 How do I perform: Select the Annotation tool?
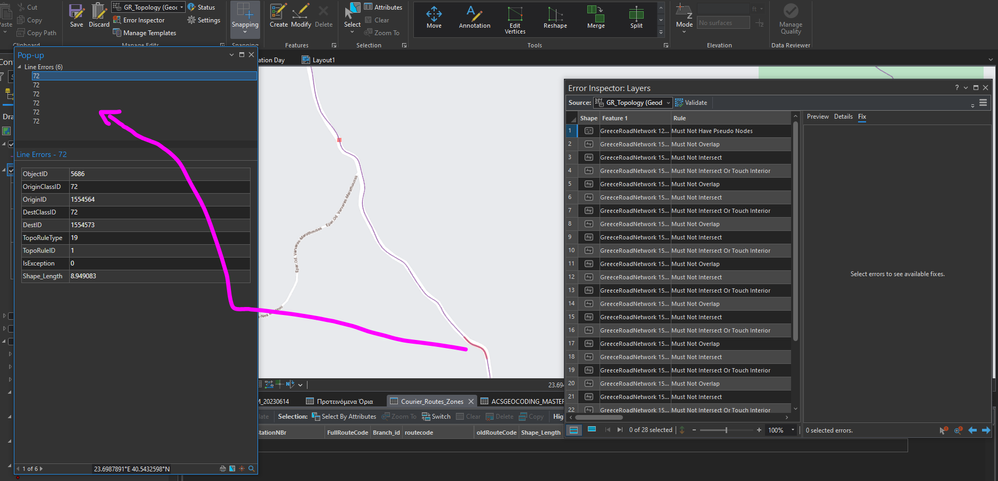click(474, 18)
